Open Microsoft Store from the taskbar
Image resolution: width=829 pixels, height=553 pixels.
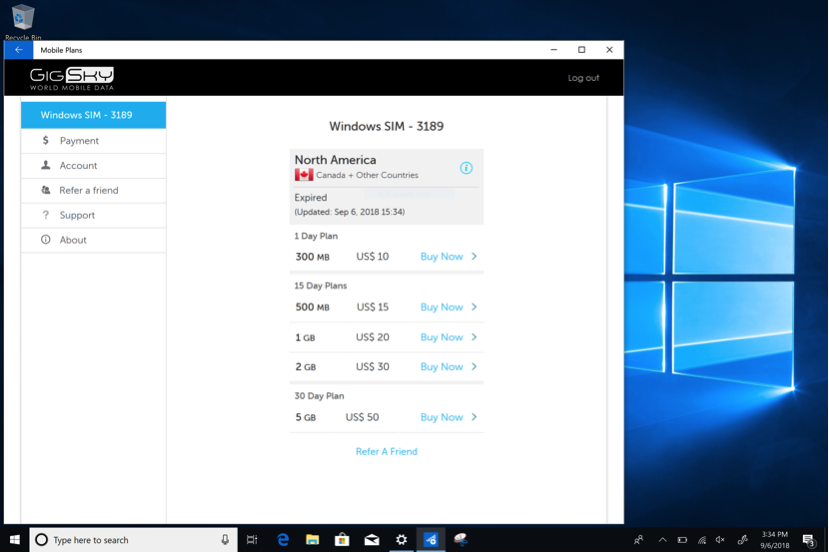(342, 540)
